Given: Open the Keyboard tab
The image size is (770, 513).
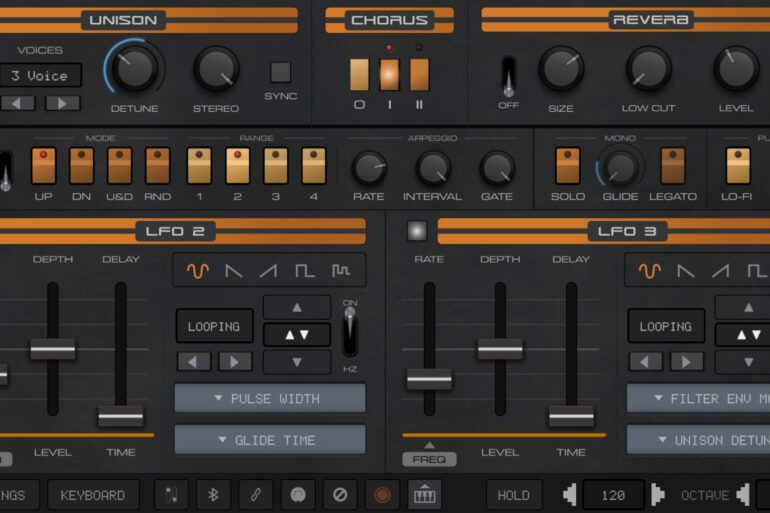Looking at the screenshot, I should [93, 495].
